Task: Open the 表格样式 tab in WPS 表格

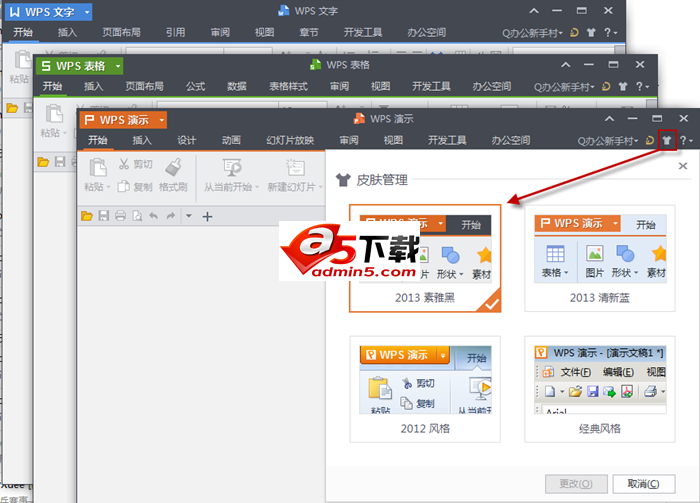Action: click(x=288, y=87)
